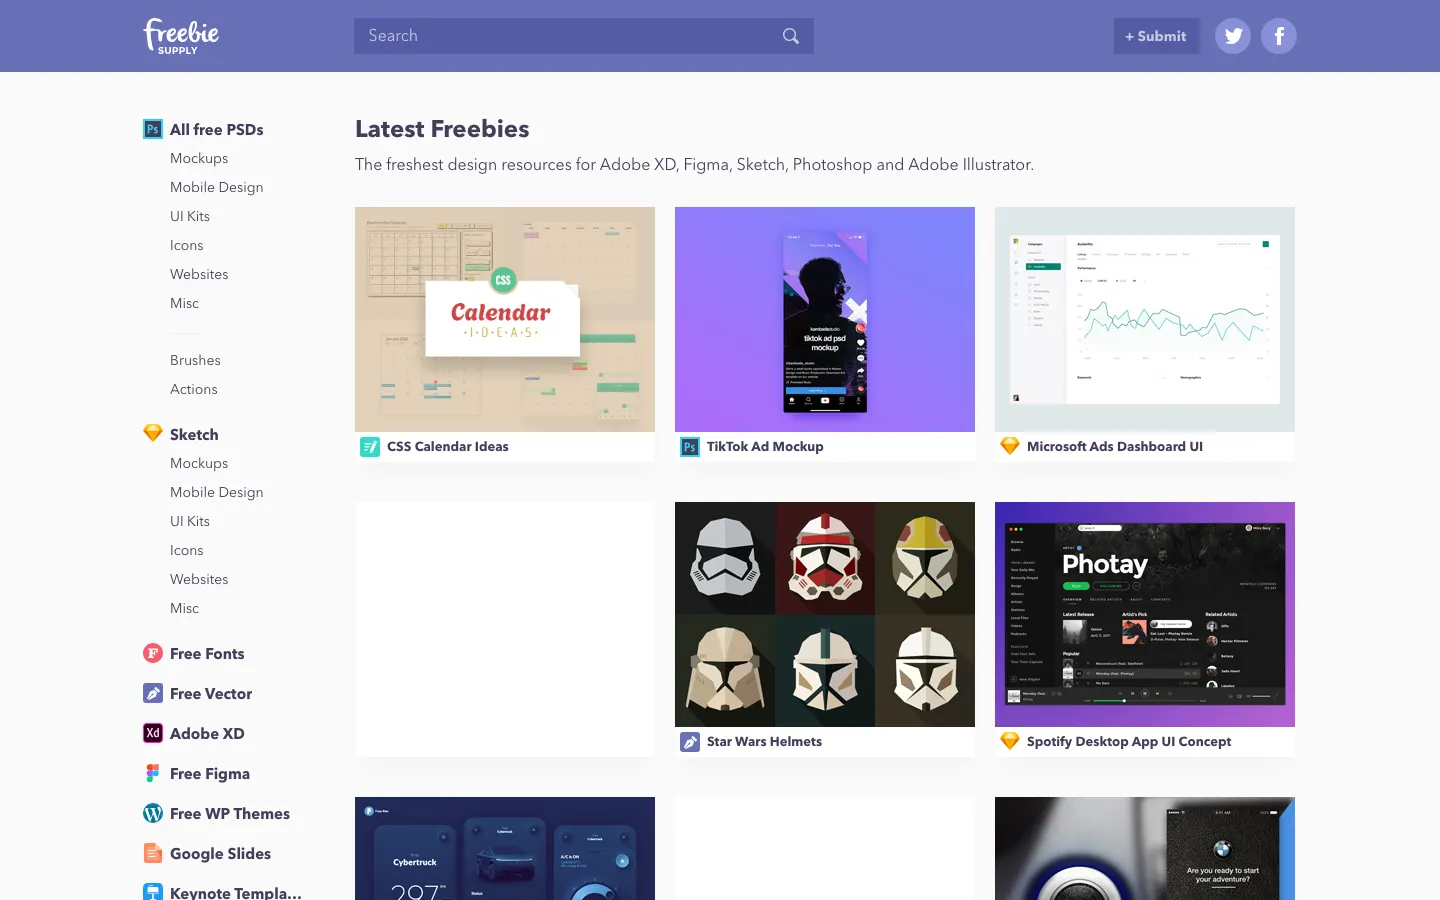
Task: Click the Star Wars Helmets title link
Action: tap(764, 741)
